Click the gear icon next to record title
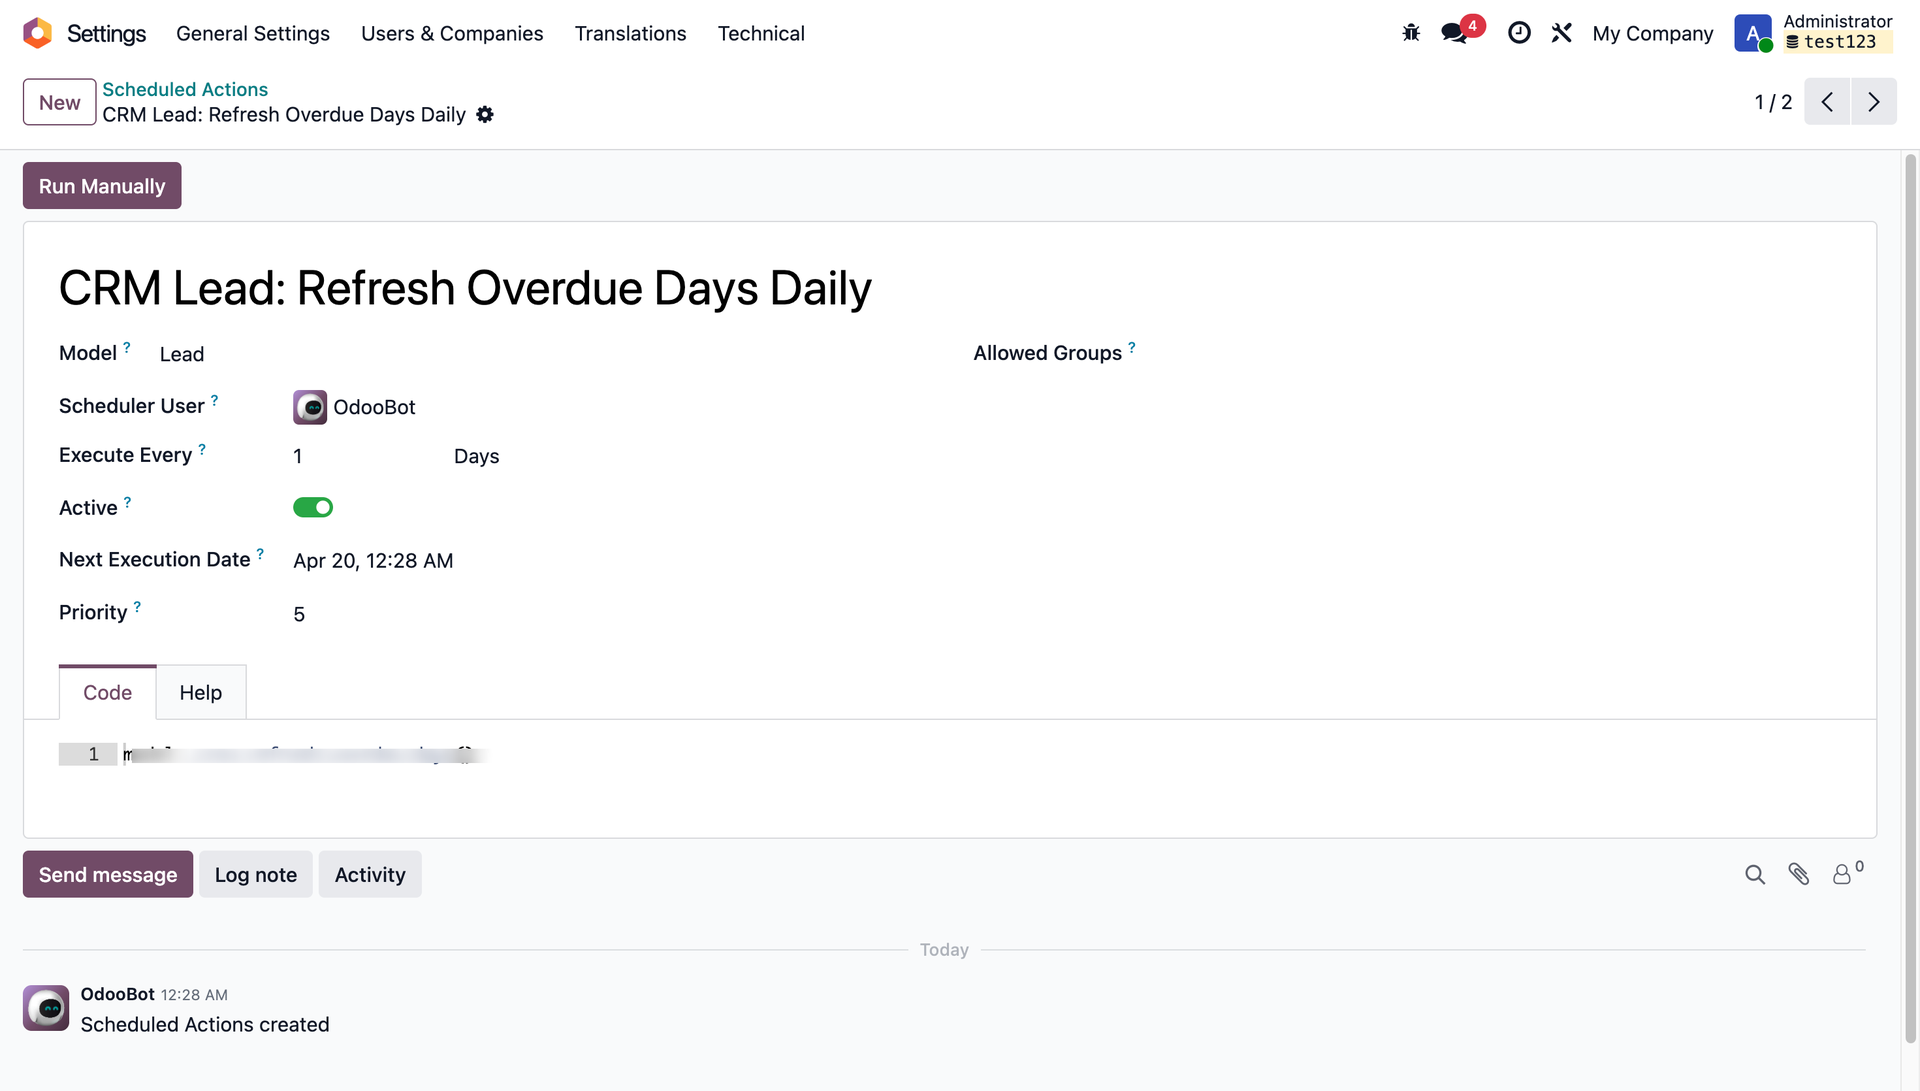This screenshot has height=1091, width=1920. (x=485, y=115)
